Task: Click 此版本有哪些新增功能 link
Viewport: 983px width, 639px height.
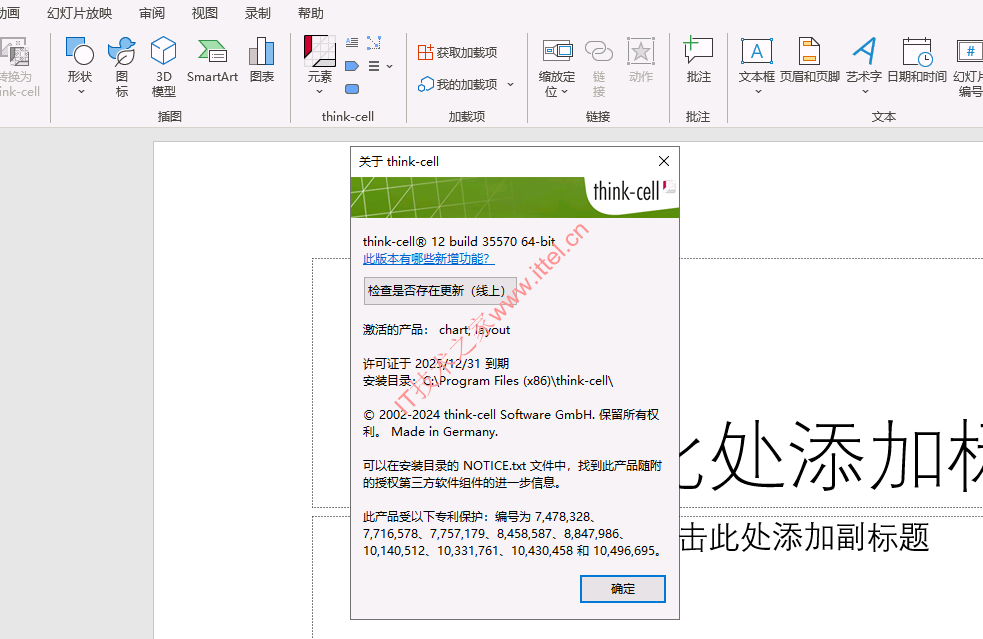Action: pos(428,258)
